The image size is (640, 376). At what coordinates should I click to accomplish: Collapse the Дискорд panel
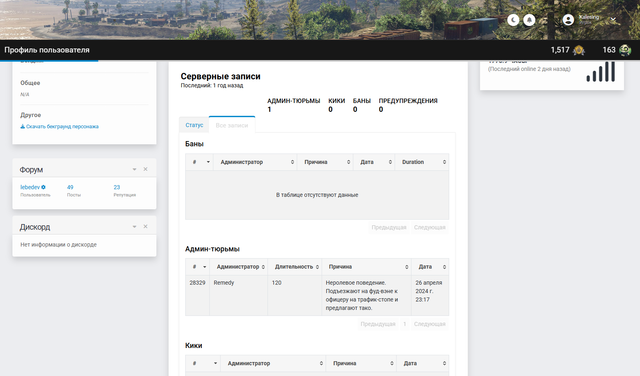(x=134, y=227)
